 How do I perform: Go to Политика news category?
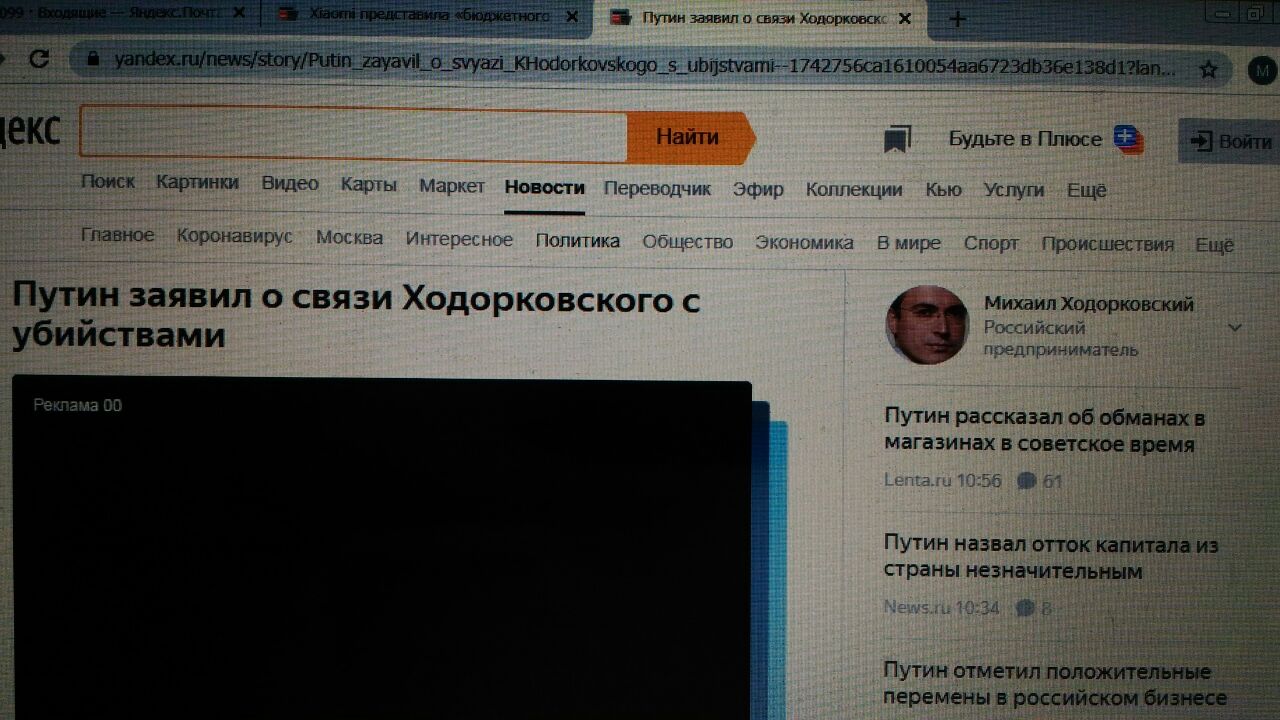click(x=578, y=240)
